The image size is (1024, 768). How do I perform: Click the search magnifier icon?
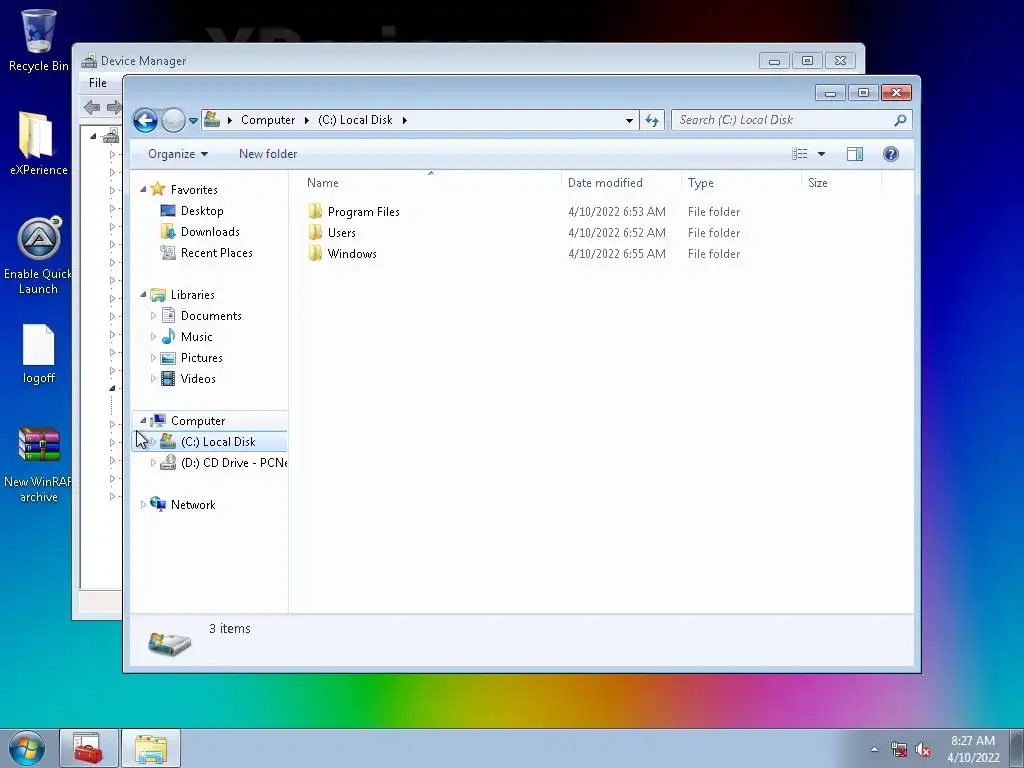[900, 120]
